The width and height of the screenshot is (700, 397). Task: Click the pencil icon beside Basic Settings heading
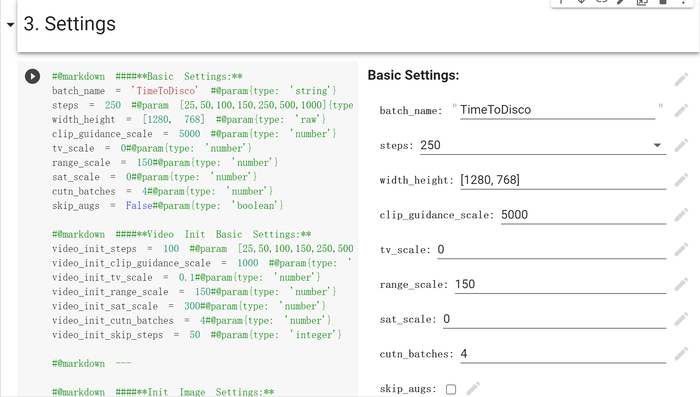click(681, 79)
